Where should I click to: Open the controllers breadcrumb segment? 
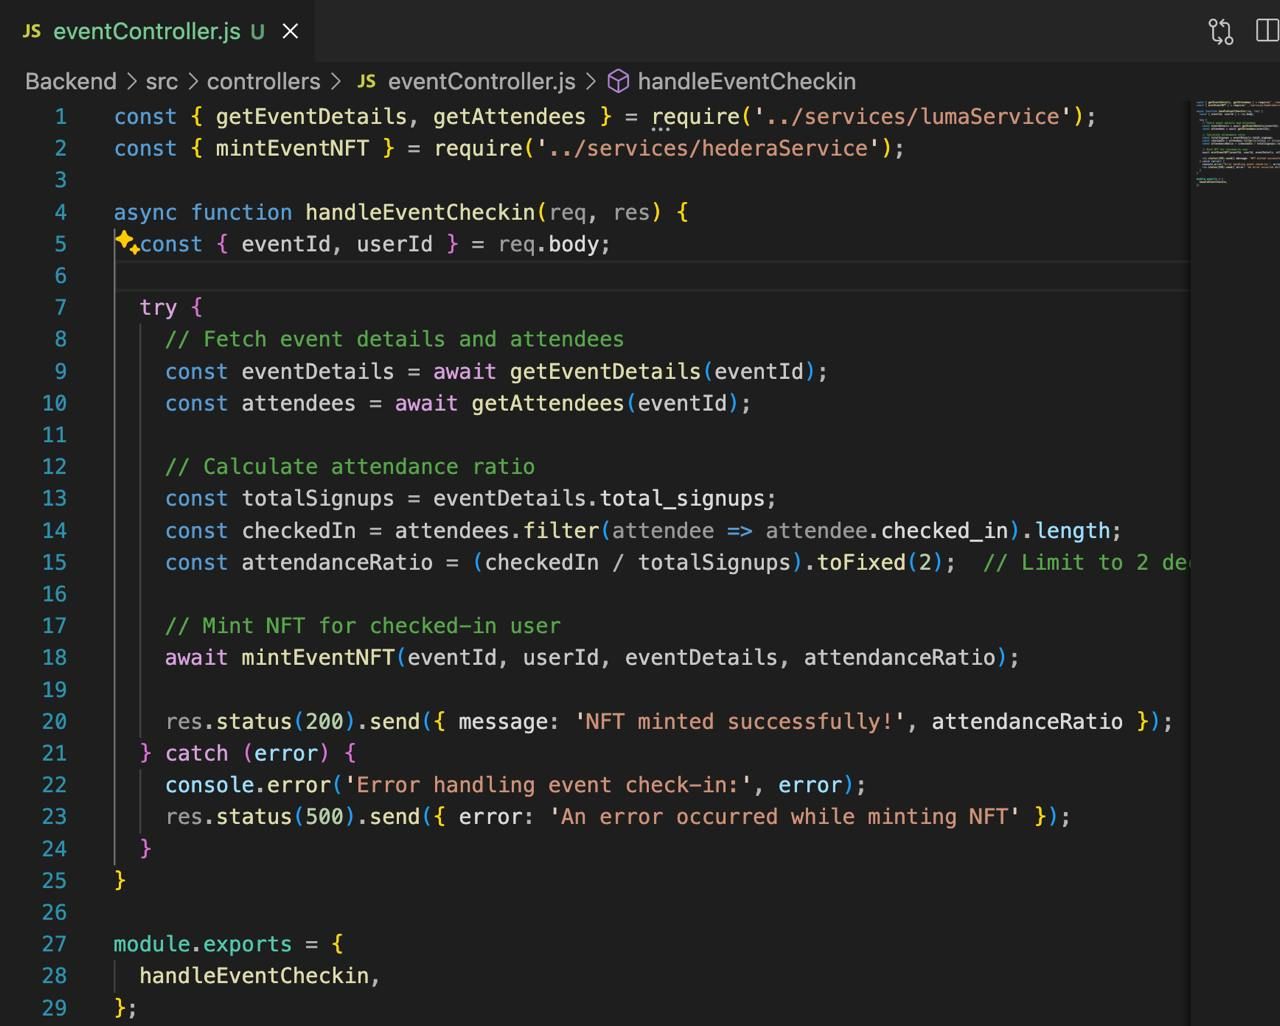[264, 81]
